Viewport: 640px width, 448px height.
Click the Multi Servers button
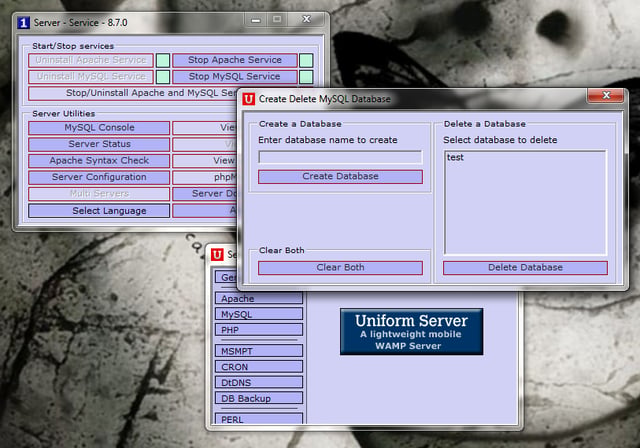[x=99, y=194]
